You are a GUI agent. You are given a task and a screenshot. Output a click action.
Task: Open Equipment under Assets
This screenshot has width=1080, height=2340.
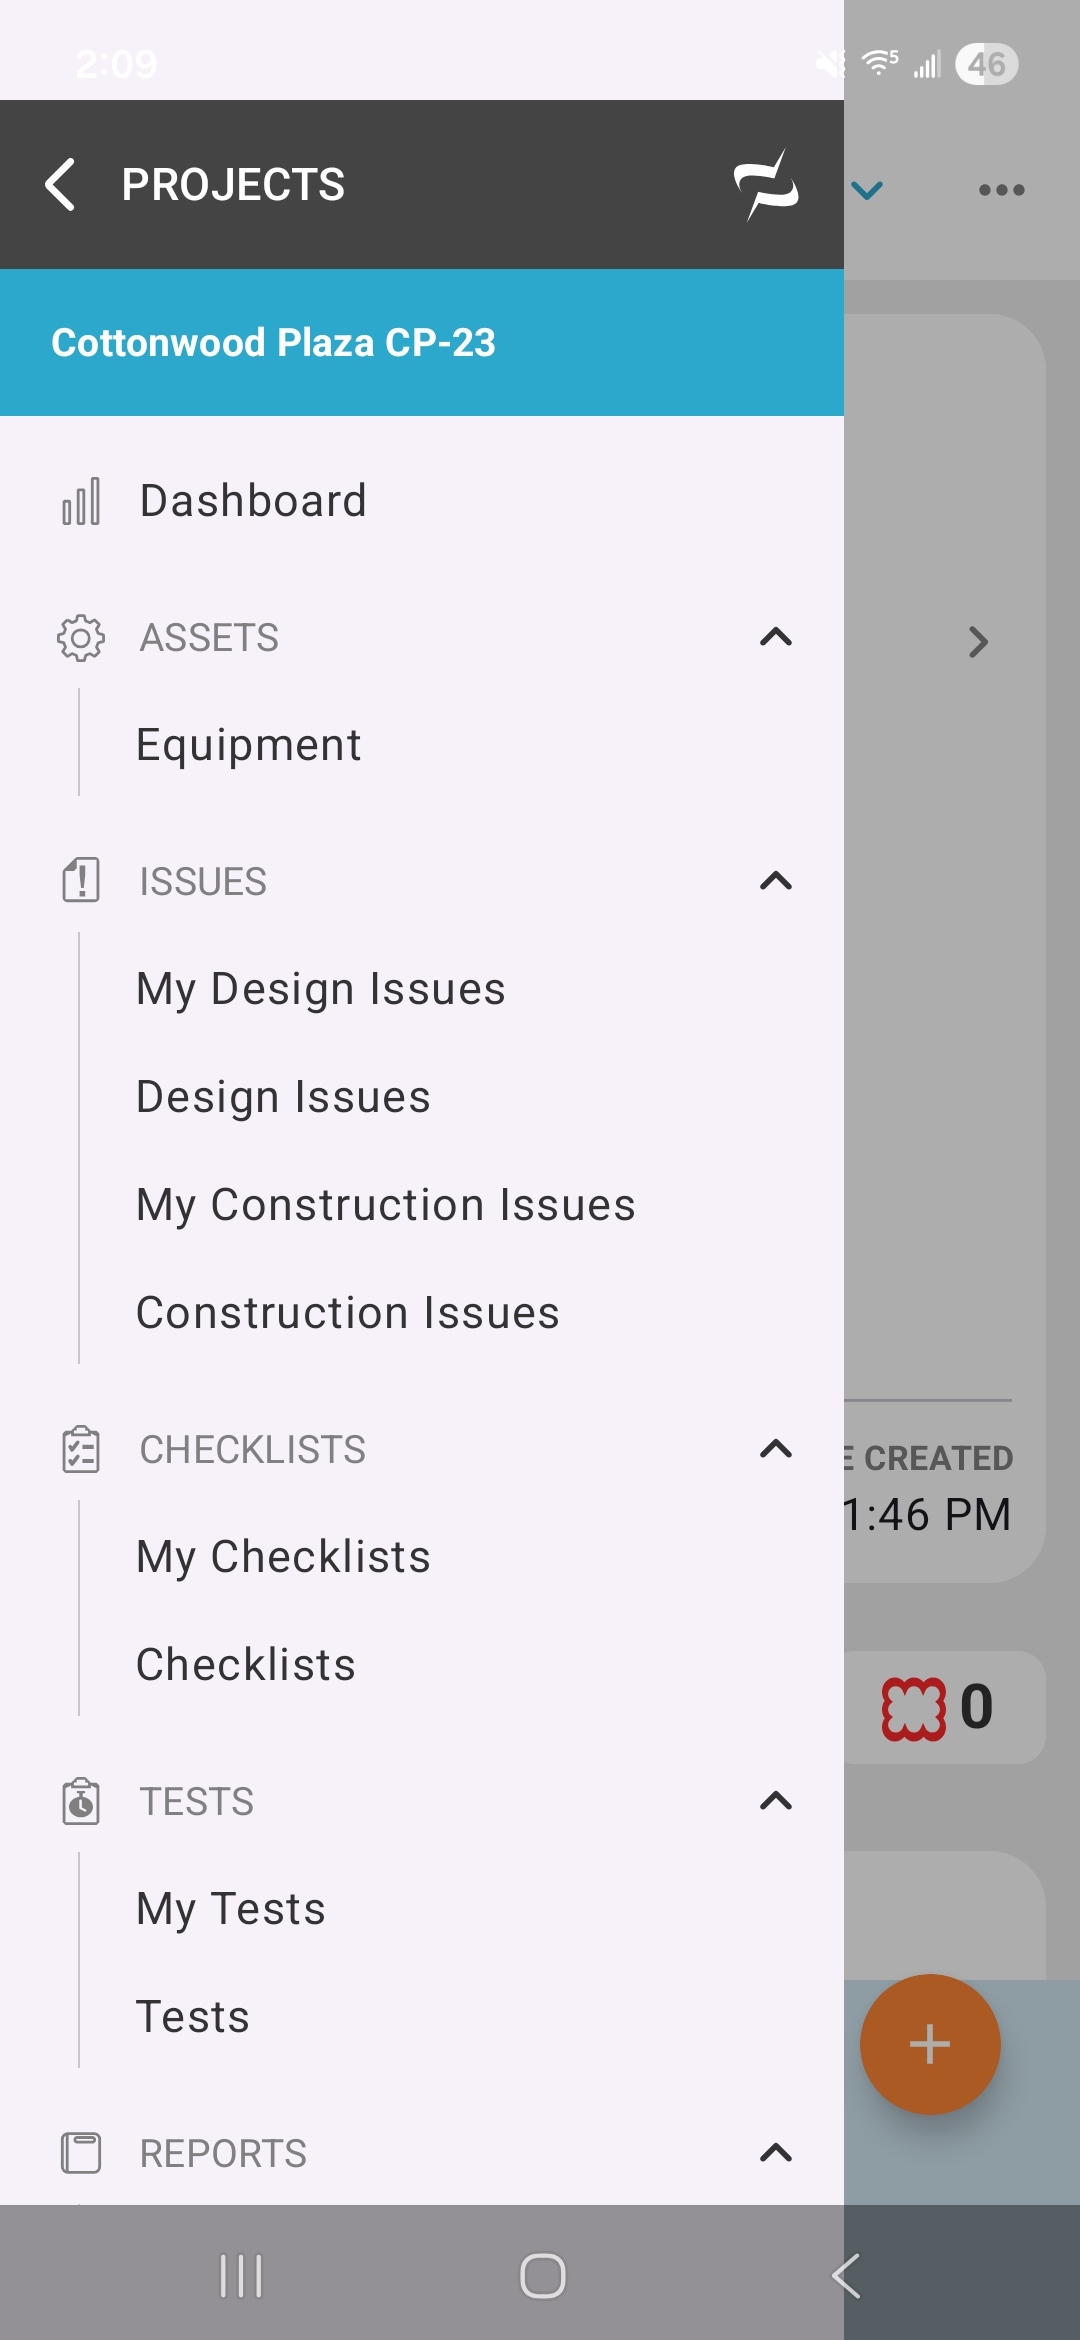(x=249, y=745)
